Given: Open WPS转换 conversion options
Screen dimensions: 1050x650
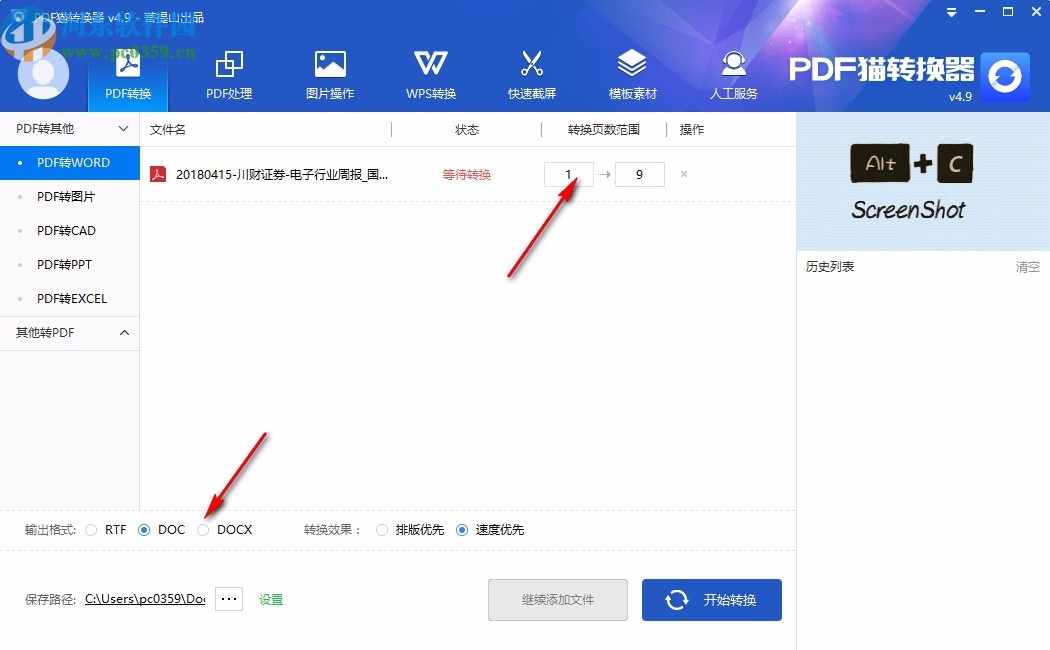Looking at the screenshot, I should click(430, 72).
